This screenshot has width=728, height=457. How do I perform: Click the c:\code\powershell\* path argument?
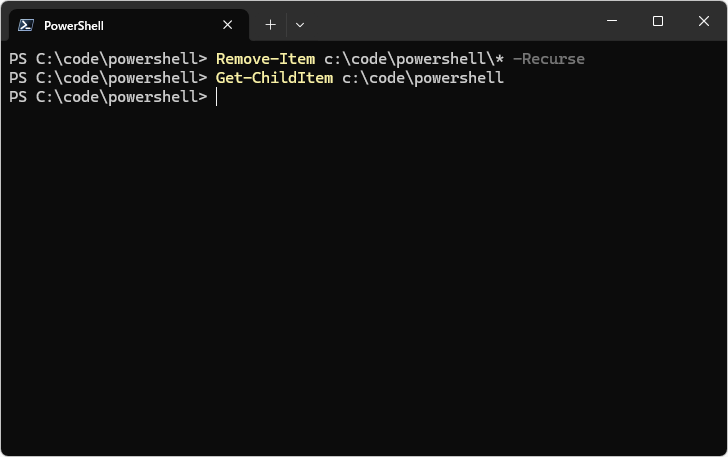tap(412, 59)
